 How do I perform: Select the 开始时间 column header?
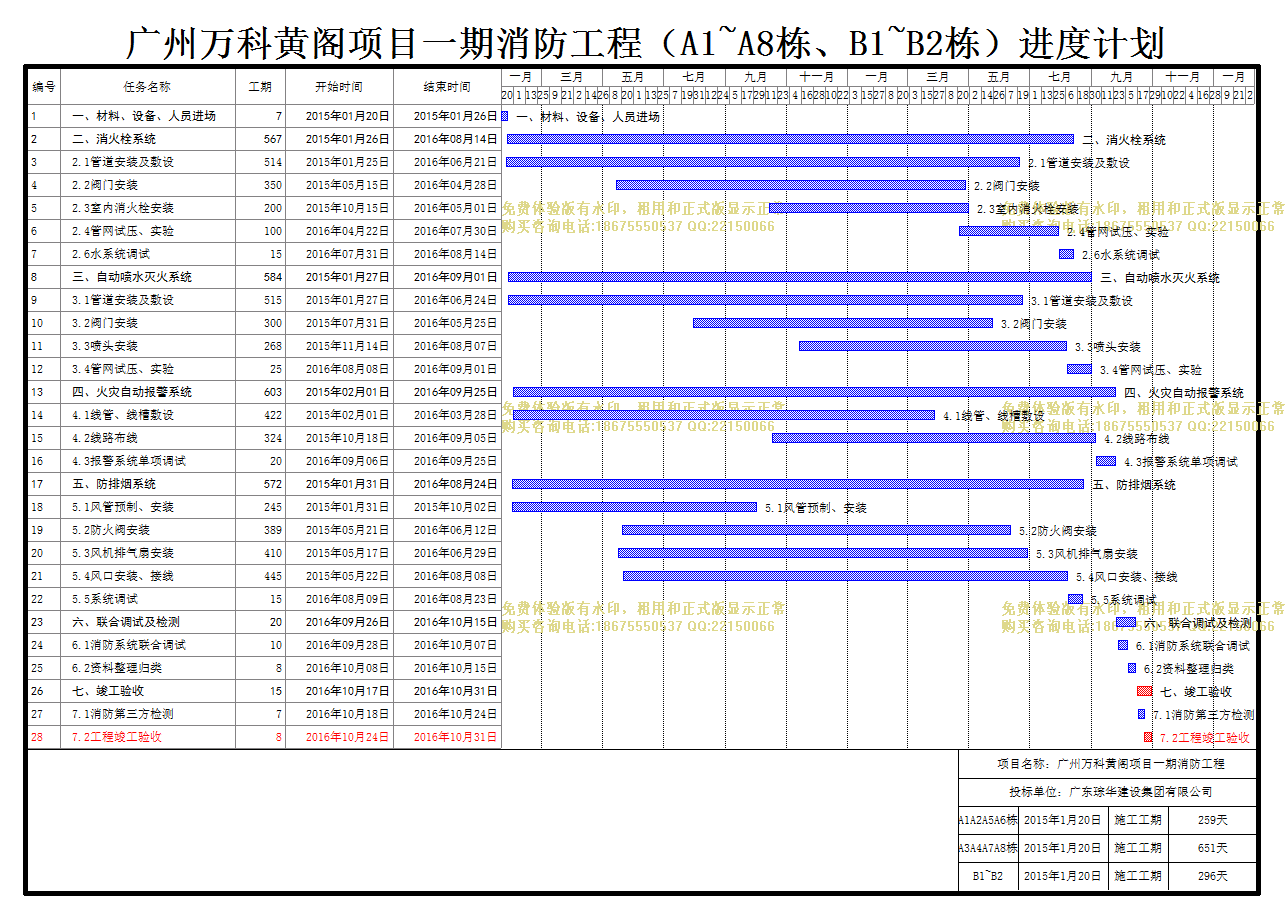tap(339, 87)
